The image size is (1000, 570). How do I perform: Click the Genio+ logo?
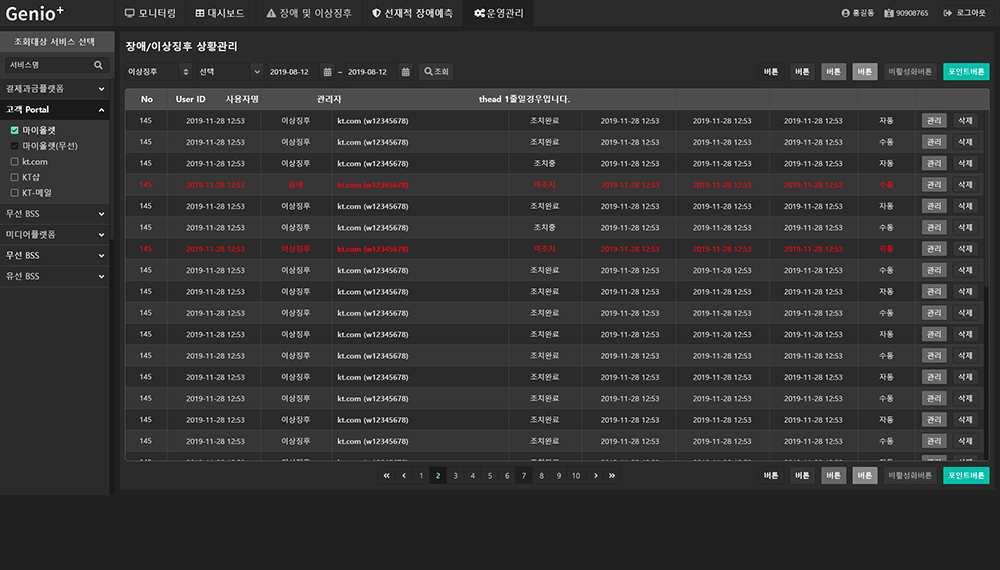tap(34, 13)
